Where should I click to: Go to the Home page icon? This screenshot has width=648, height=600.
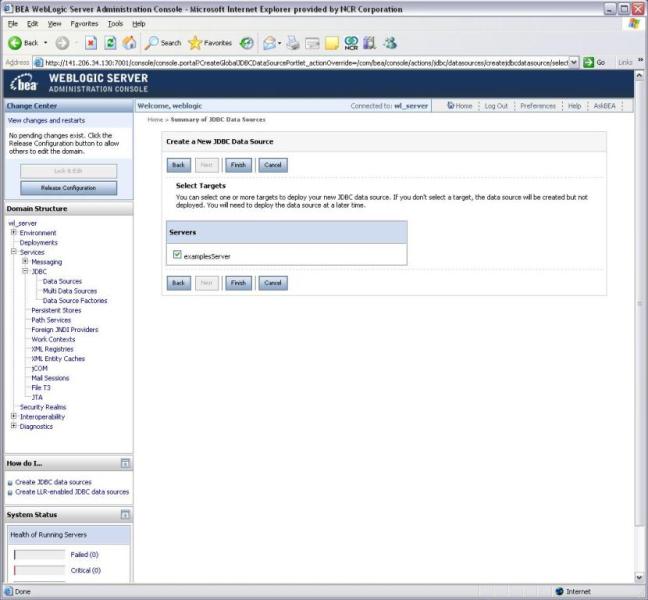(129, 43)
